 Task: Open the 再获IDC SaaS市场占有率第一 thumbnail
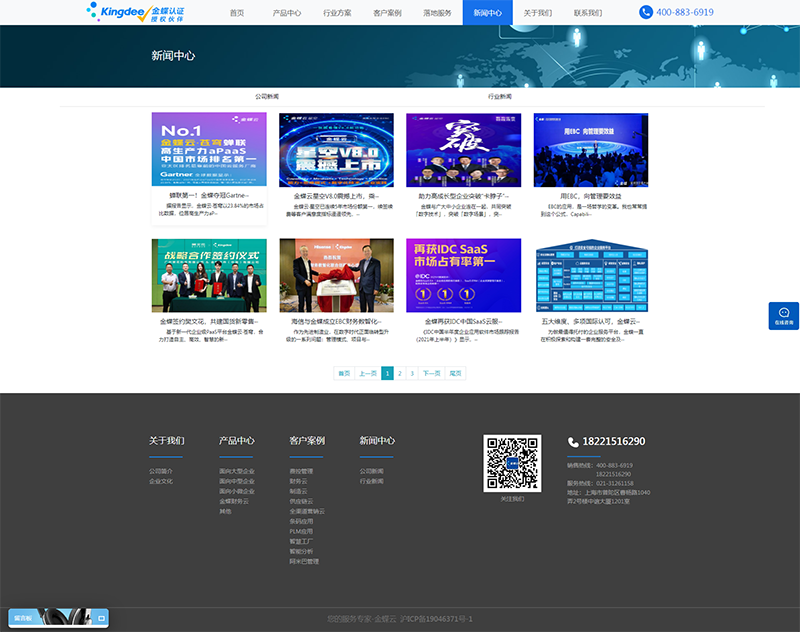(x=464, y=275)
